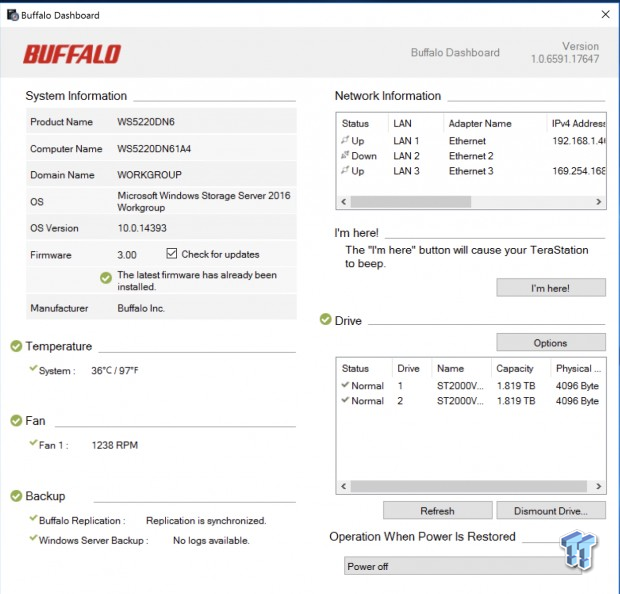Click the firmware version 3.00
Image resolution: width=620 pixels, height=594 pixels.
(127, 255)
